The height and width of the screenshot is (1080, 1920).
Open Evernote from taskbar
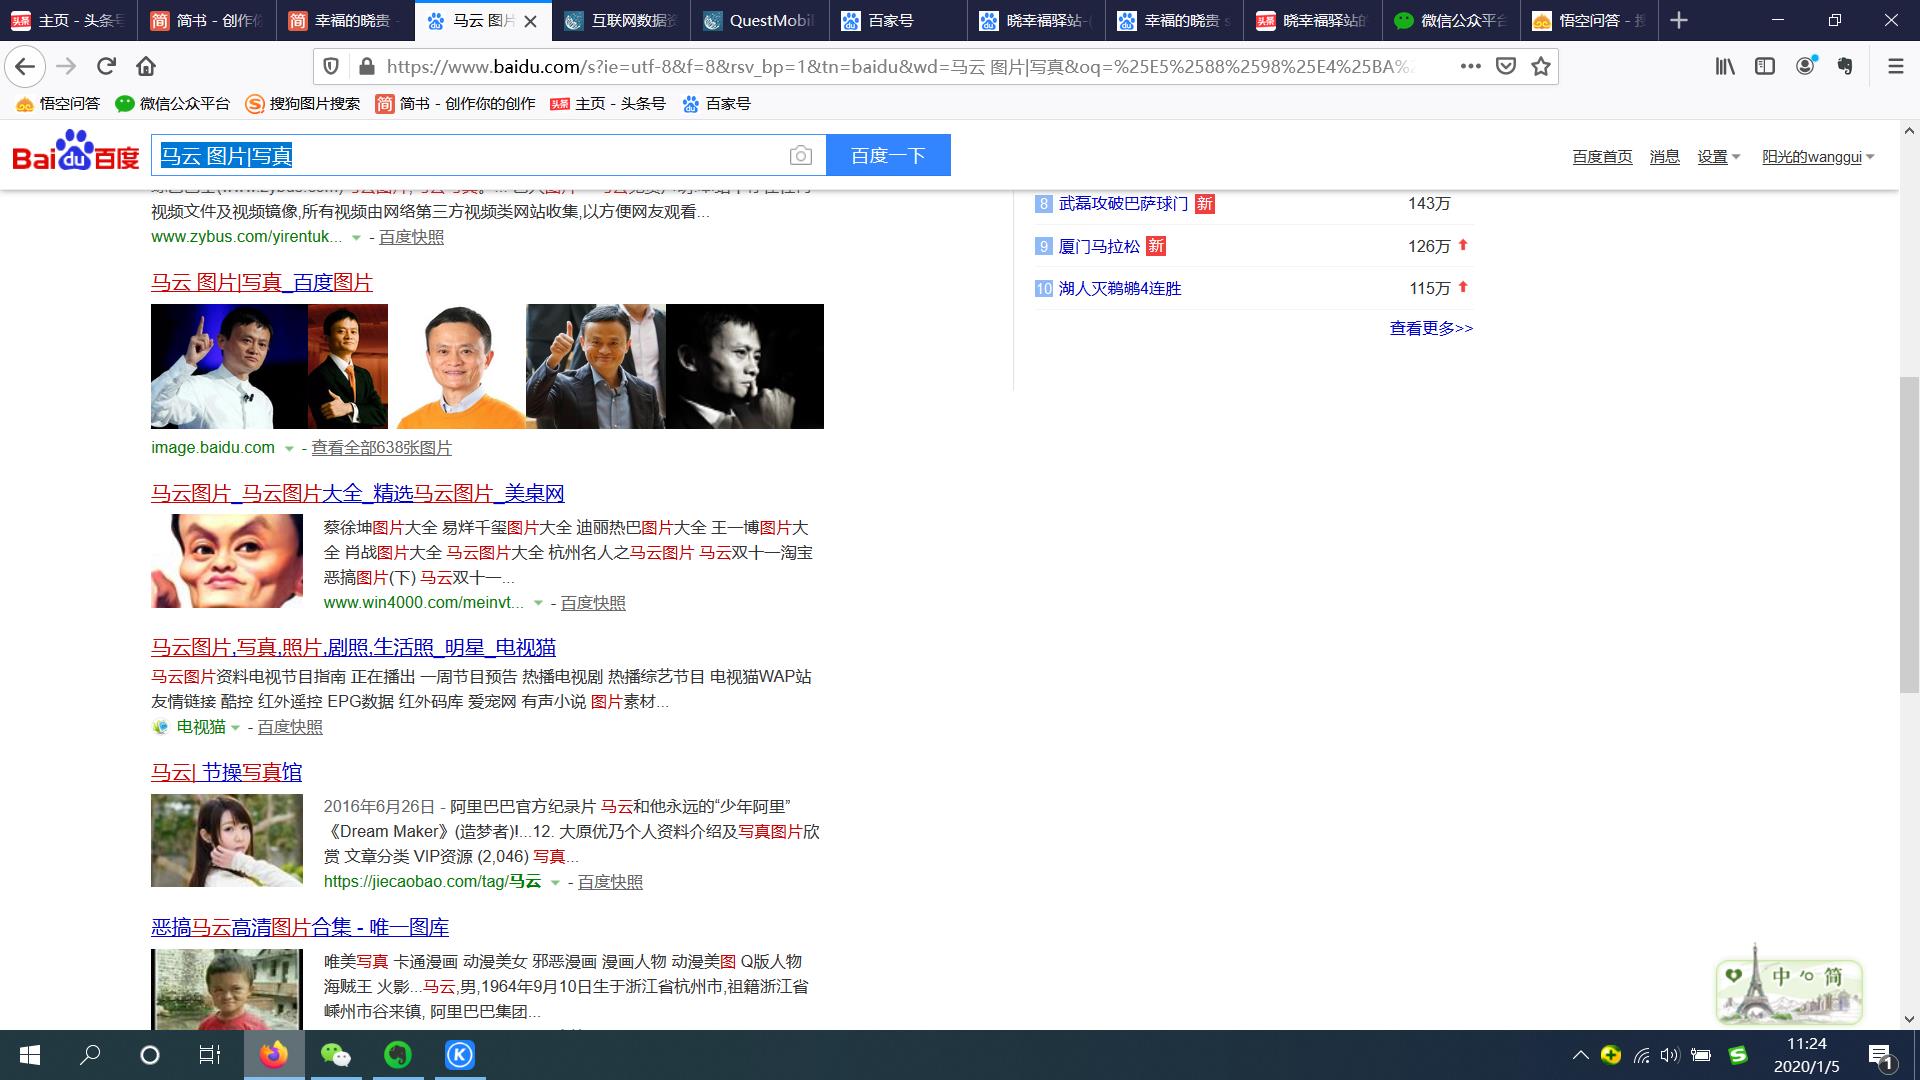[x=398, y=1055]
